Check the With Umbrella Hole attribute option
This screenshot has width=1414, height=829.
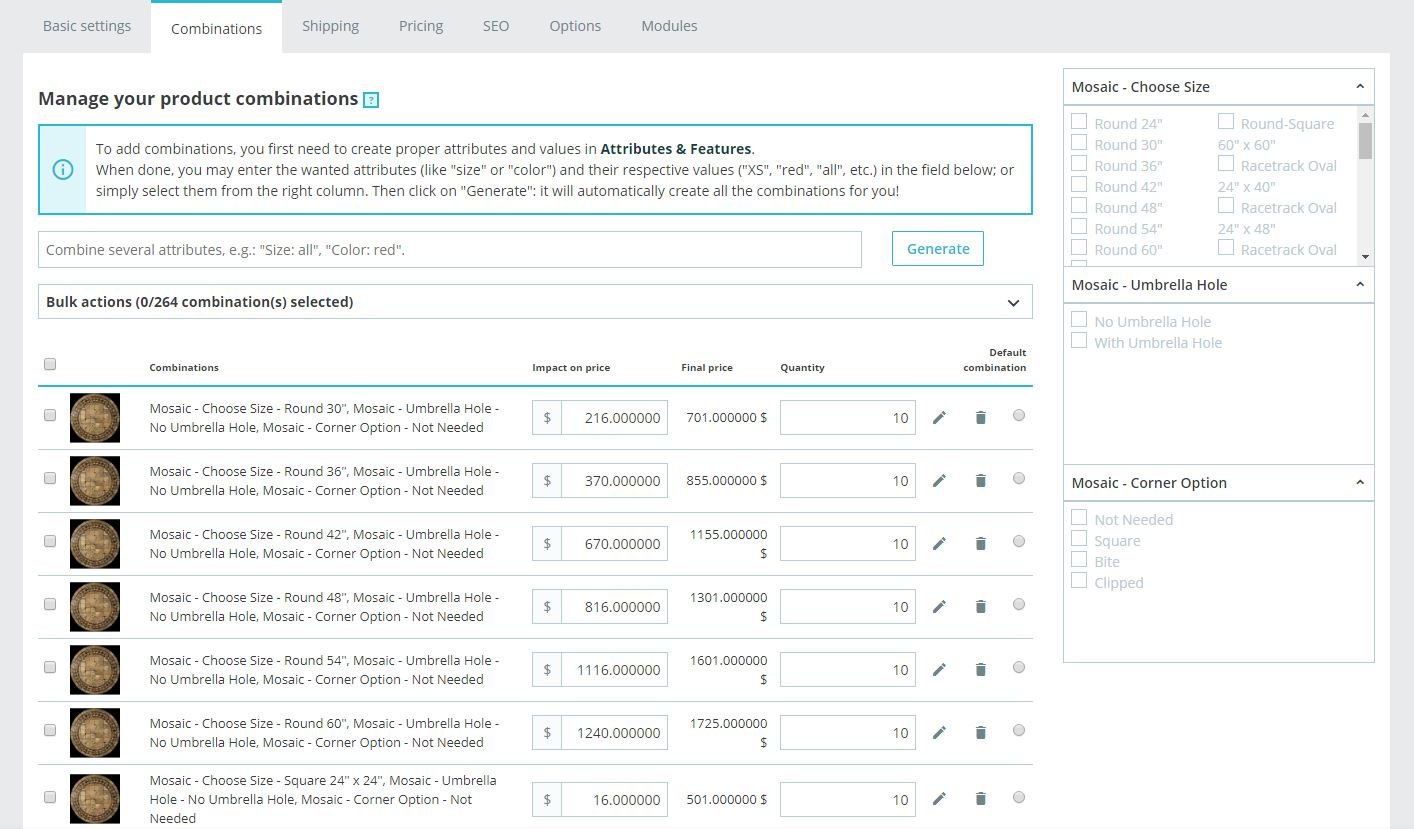point(1079,341)
